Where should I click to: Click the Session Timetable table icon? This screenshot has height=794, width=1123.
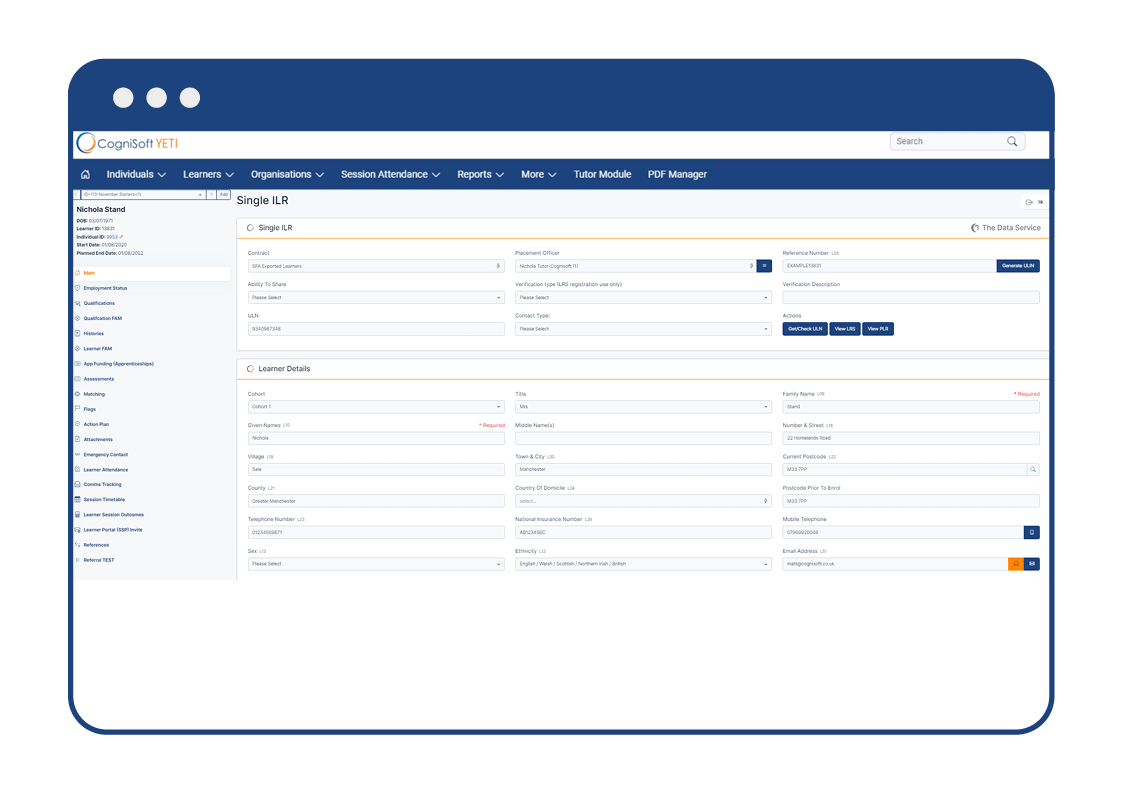pos(77,499)
